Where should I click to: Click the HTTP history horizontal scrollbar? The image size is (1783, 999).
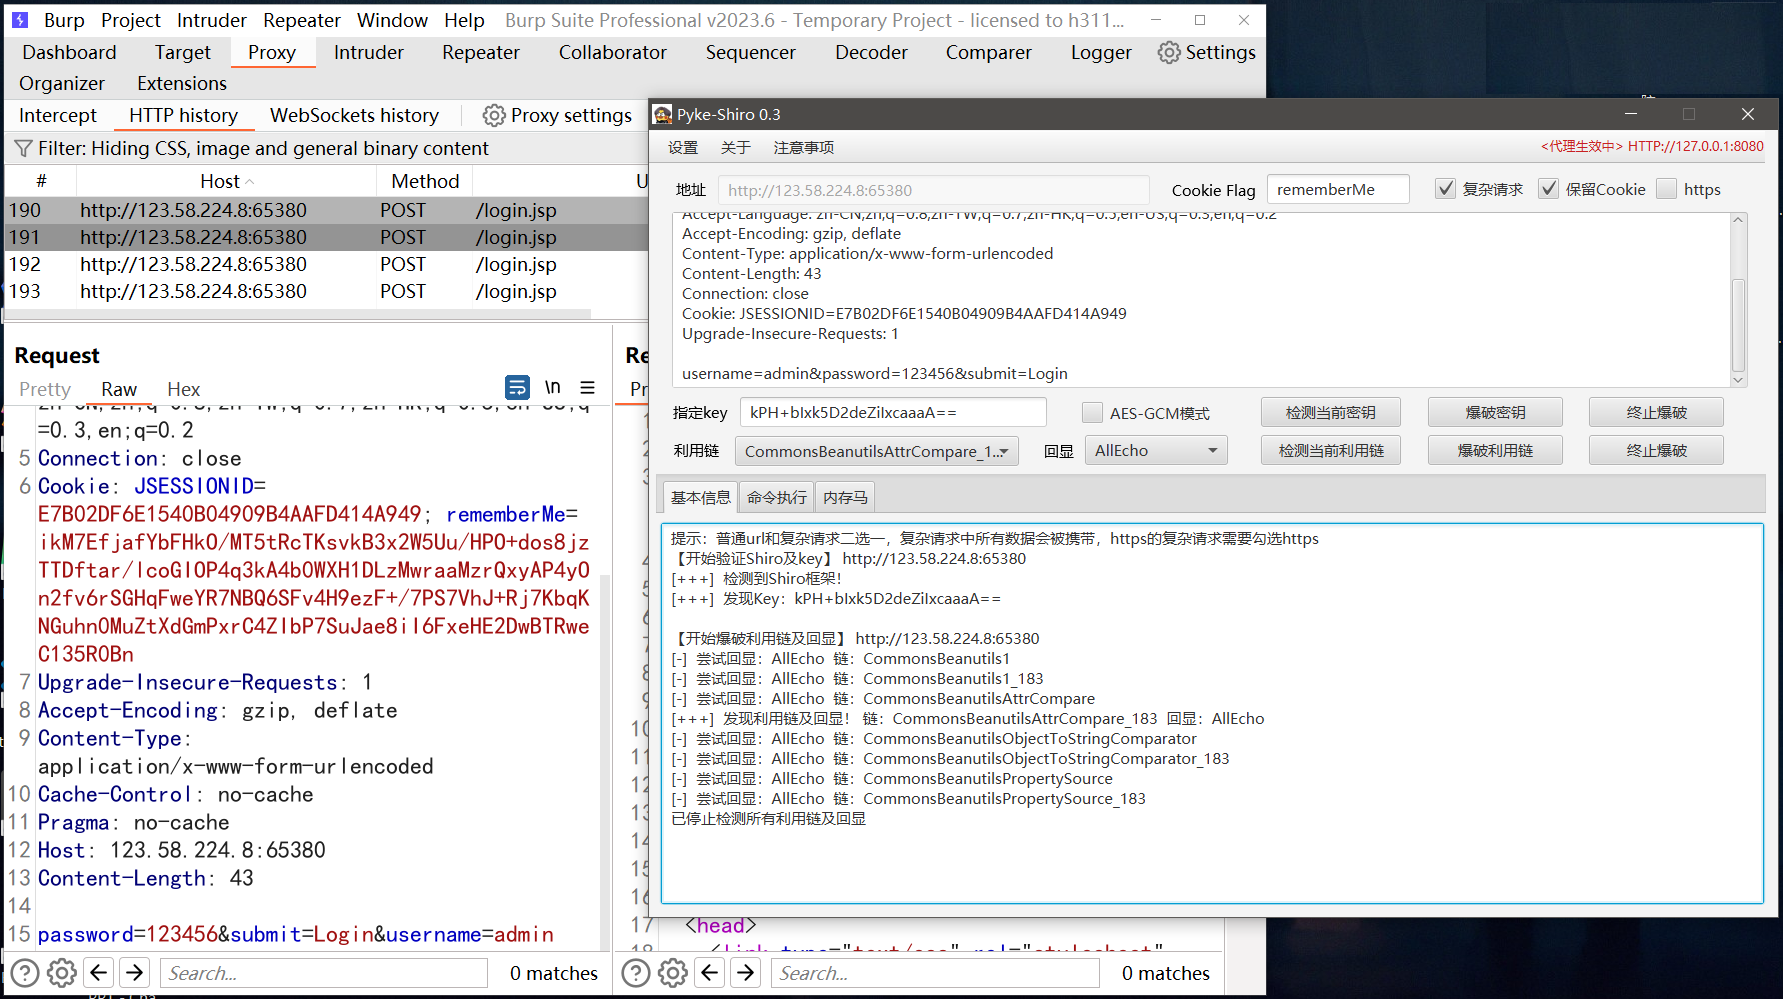pos(298,313)
